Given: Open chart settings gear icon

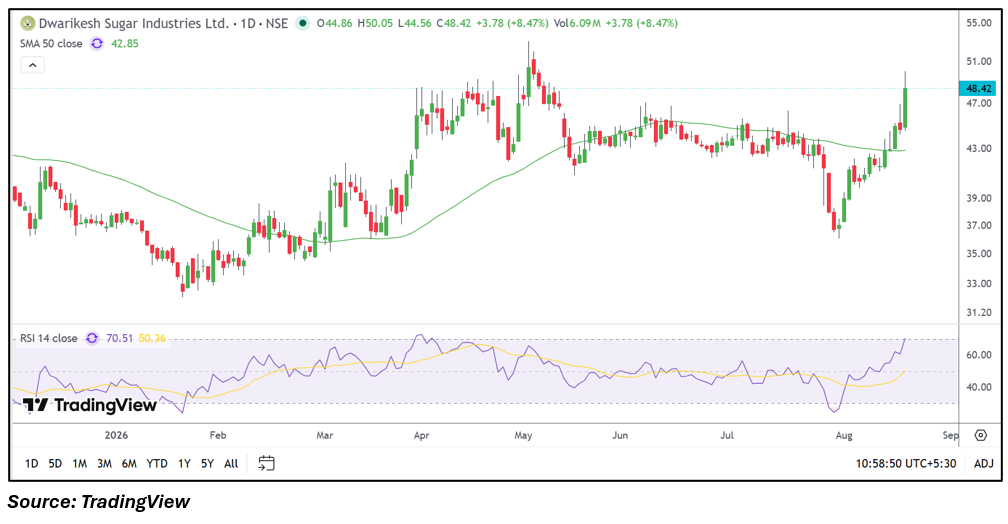Looking at the screenshot, I should coord(980,435).
